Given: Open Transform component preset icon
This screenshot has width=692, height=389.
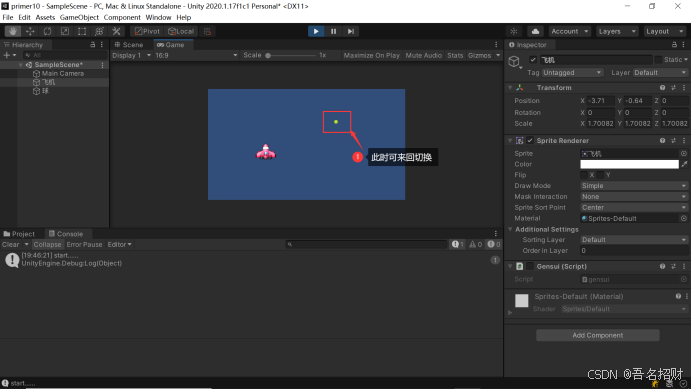Looking at the screenshot, I should [x=673, y=87].
